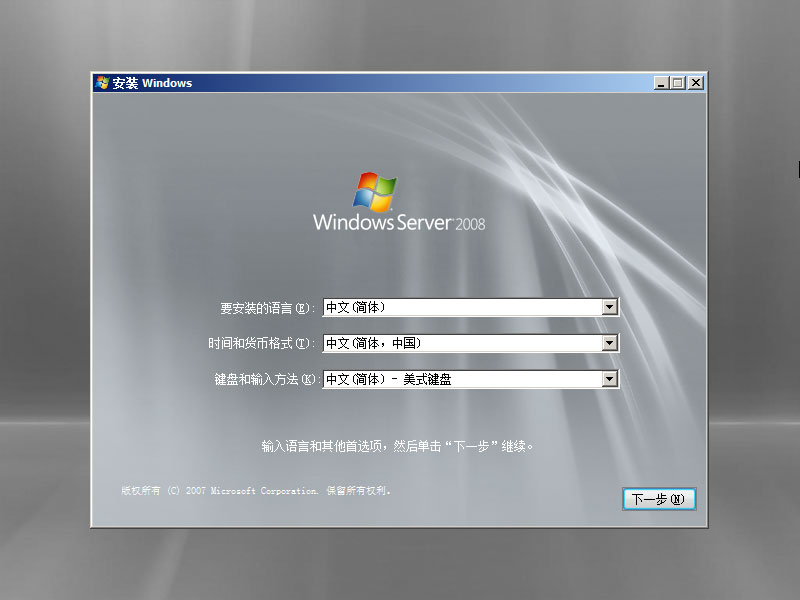Open the 键盘和输入方法 dropdown arrow
The height and width of the screenshot is (600, 800).
point(610,379)
